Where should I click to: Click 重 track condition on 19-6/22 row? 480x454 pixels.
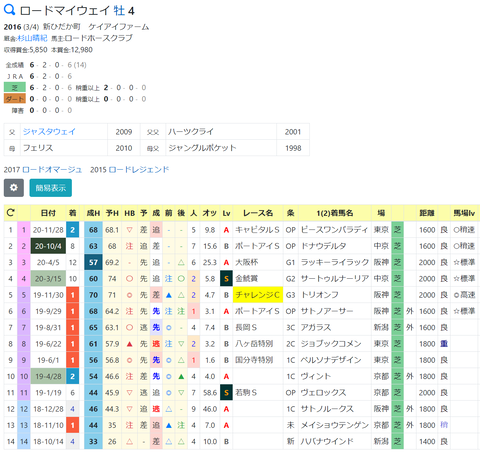pyautogui.click(x=444, y=344)
